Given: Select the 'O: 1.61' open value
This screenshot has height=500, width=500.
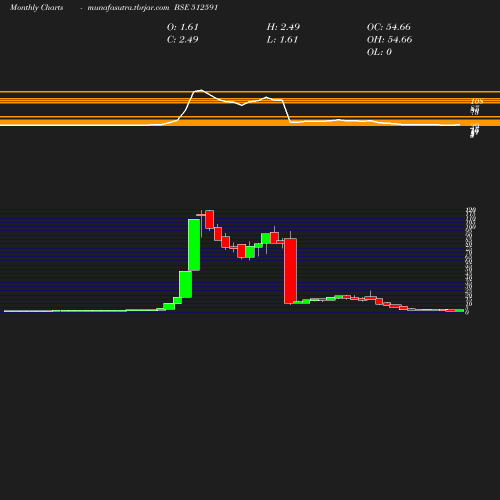Looking at the screenshot, I should pyautogui.click(x=183, y=27).
